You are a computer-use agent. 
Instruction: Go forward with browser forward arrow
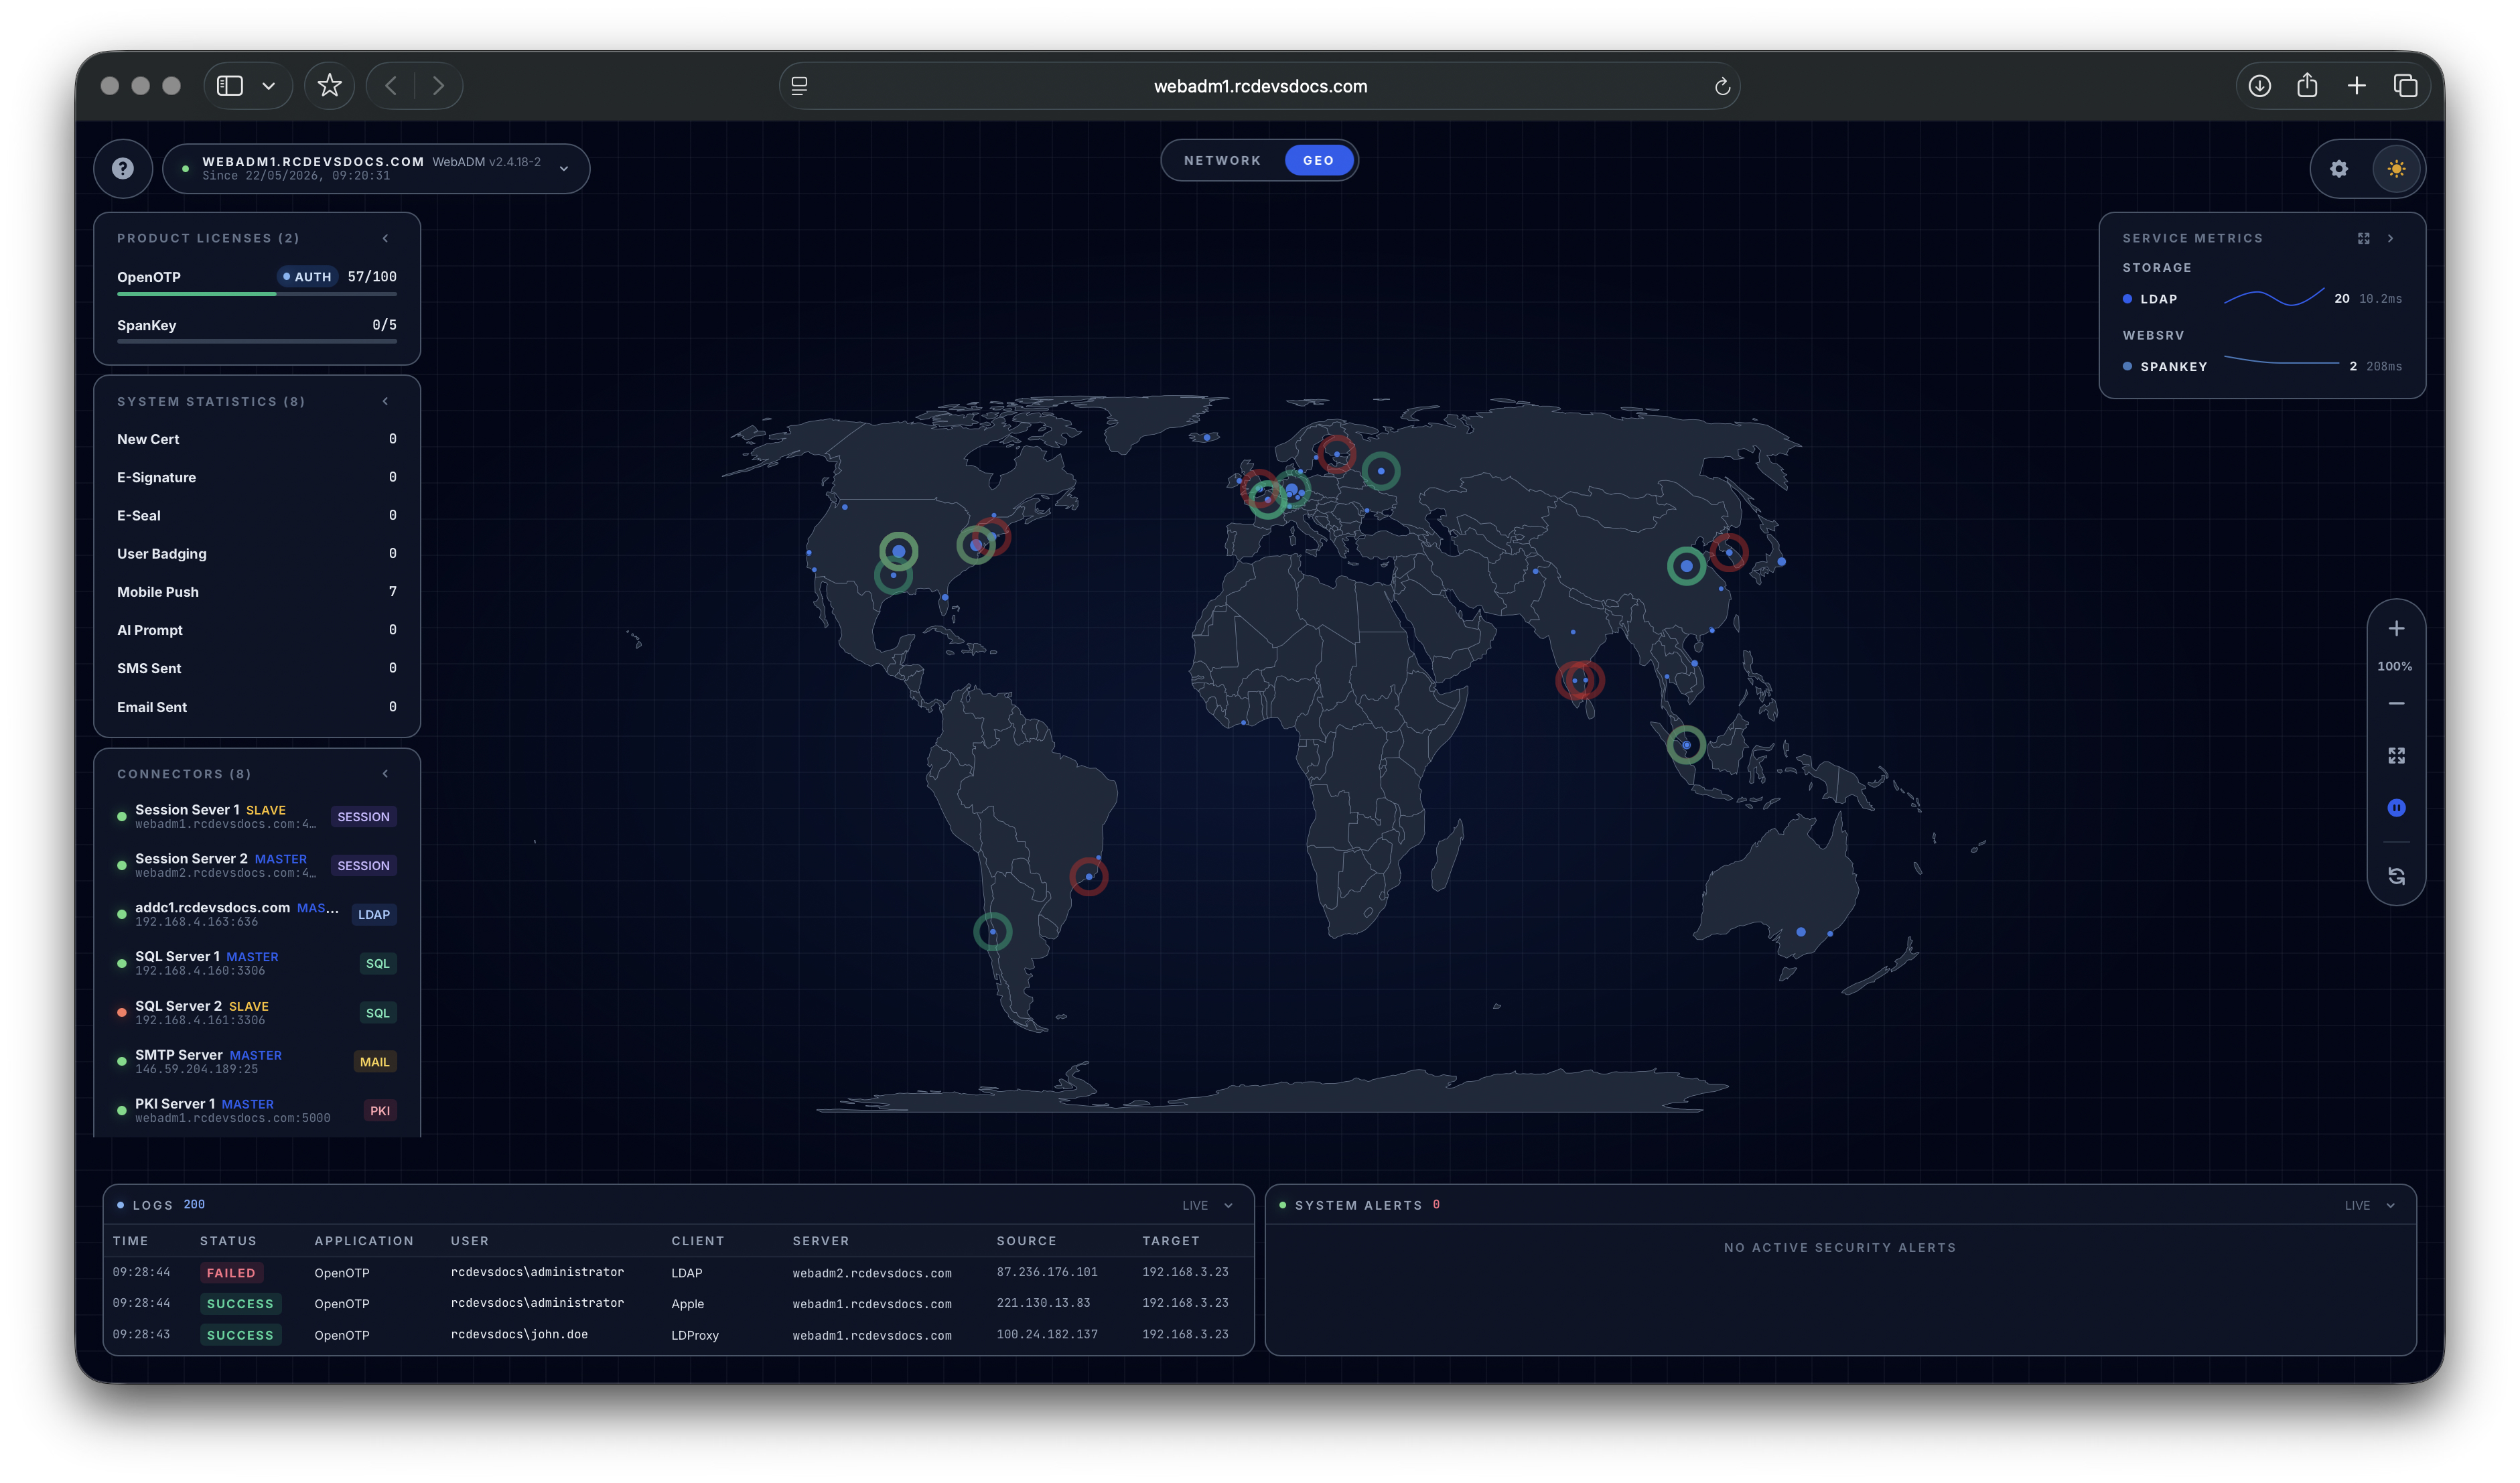[x=438, y=86]
